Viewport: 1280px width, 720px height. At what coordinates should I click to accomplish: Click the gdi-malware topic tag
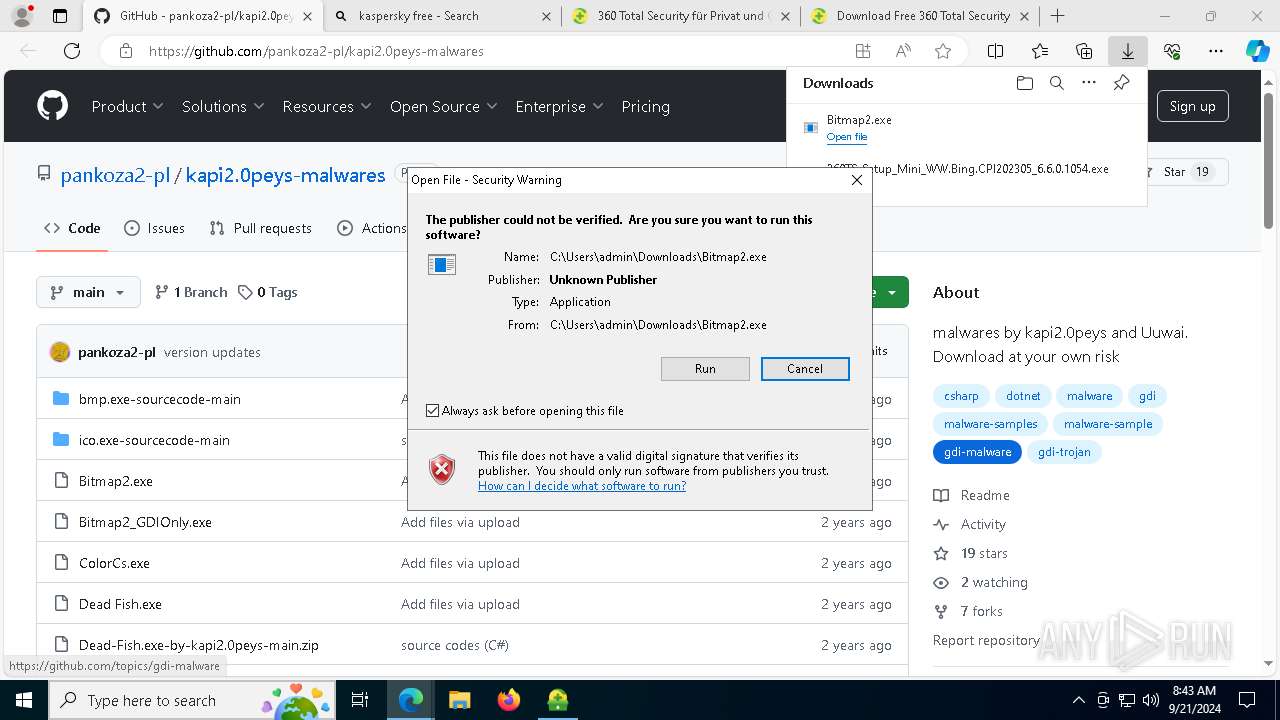pos(977,452)
